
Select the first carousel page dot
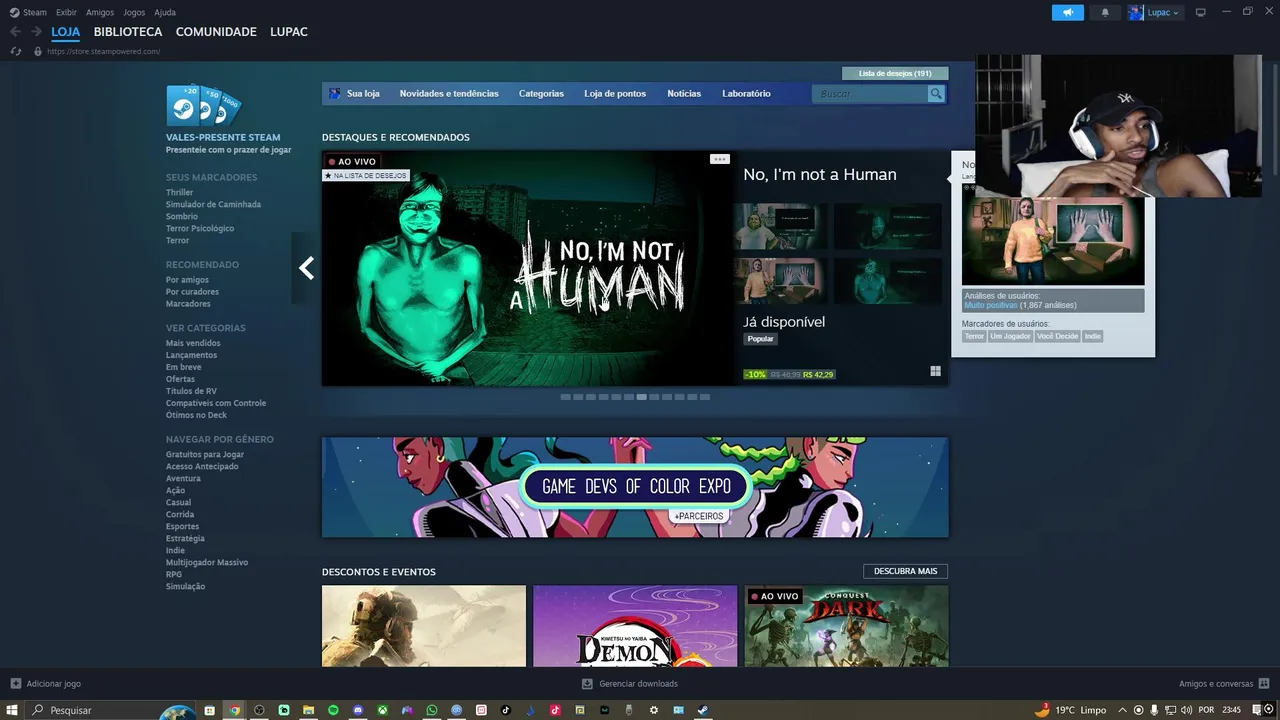(x=565, y=397)
